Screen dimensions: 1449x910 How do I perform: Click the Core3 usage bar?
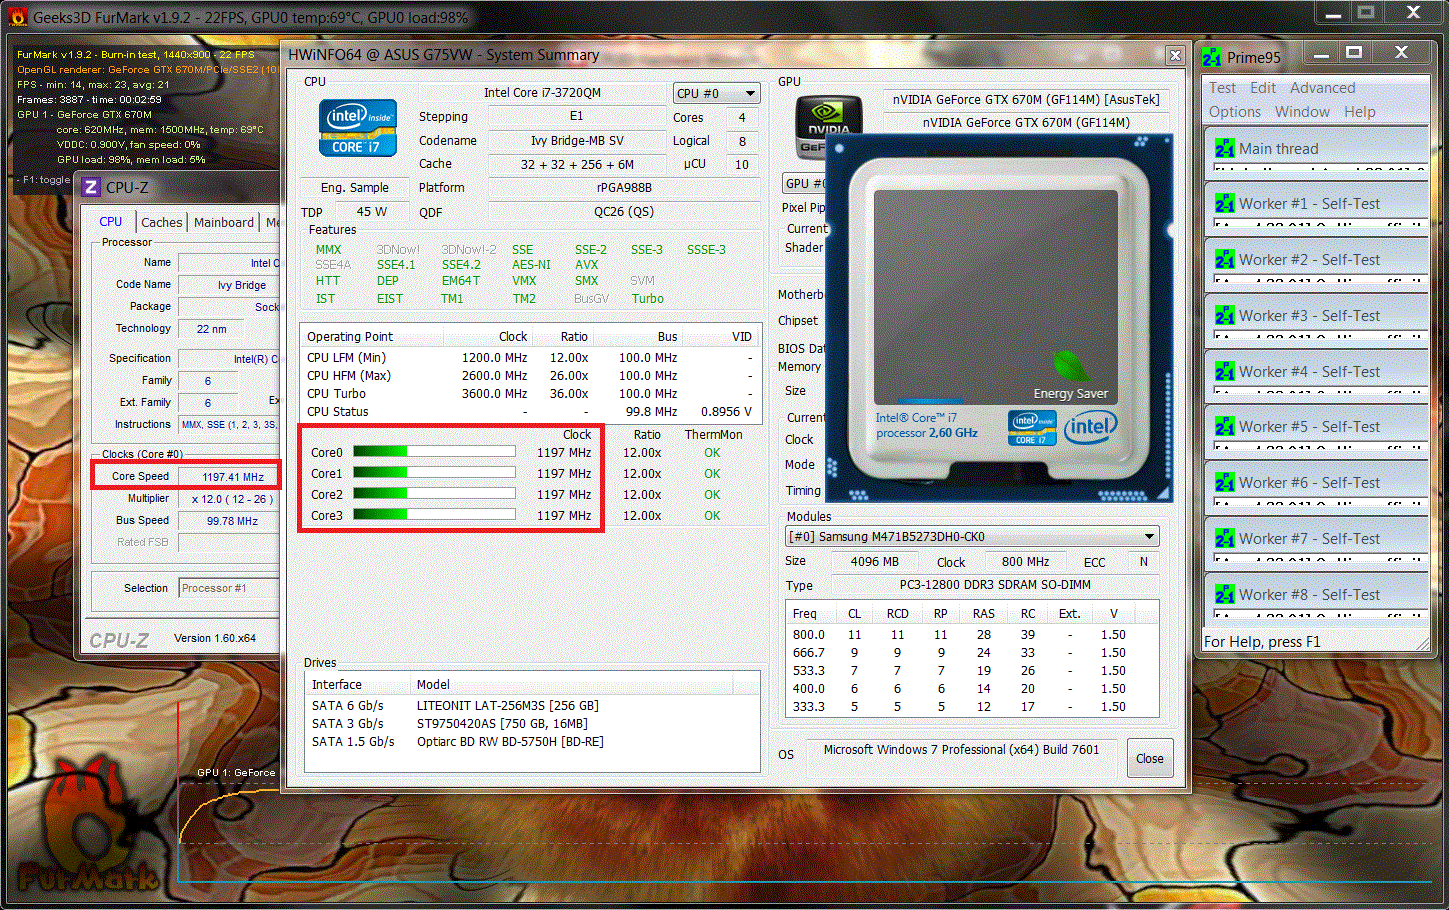[x=434, y=515]
